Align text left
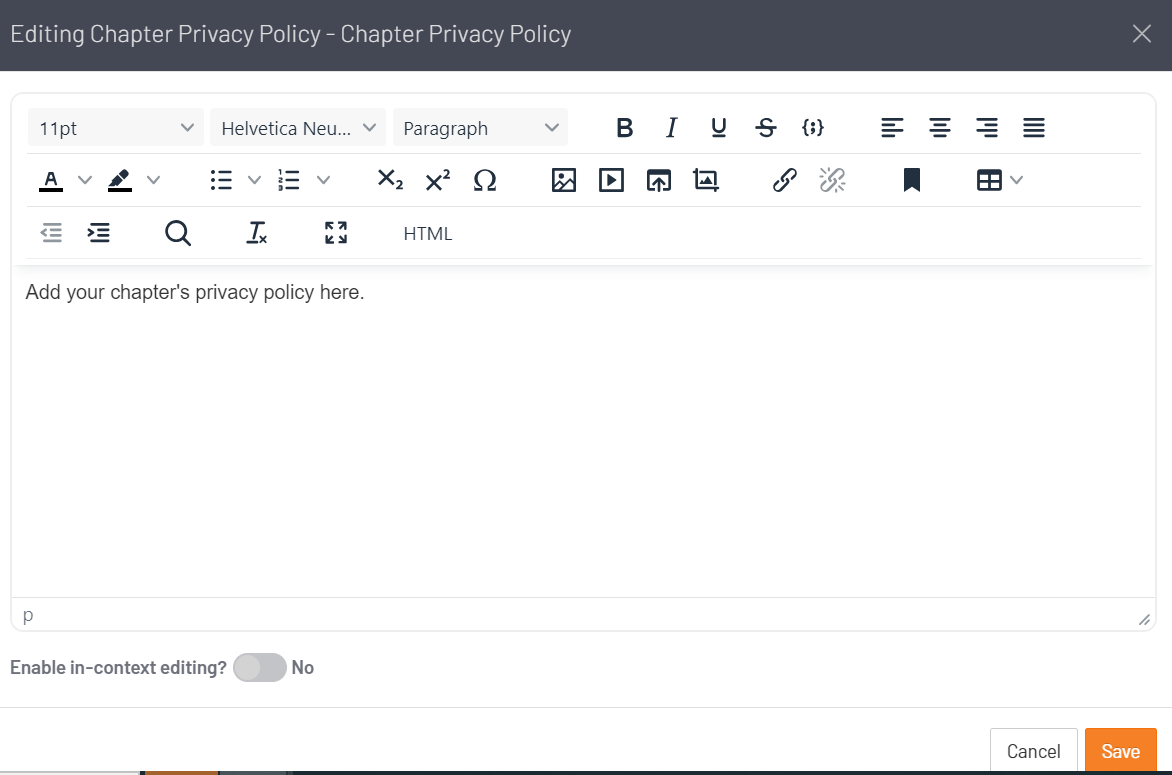The width and height of the screenshot is (1172, 775). point(892,128)
